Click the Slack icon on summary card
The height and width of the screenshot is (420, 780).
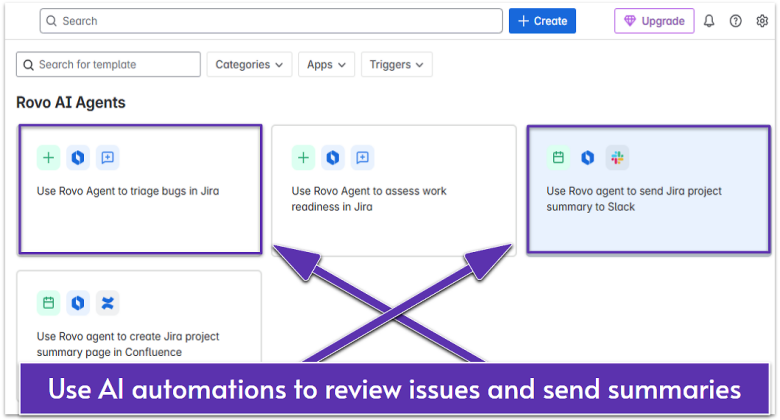617,158
